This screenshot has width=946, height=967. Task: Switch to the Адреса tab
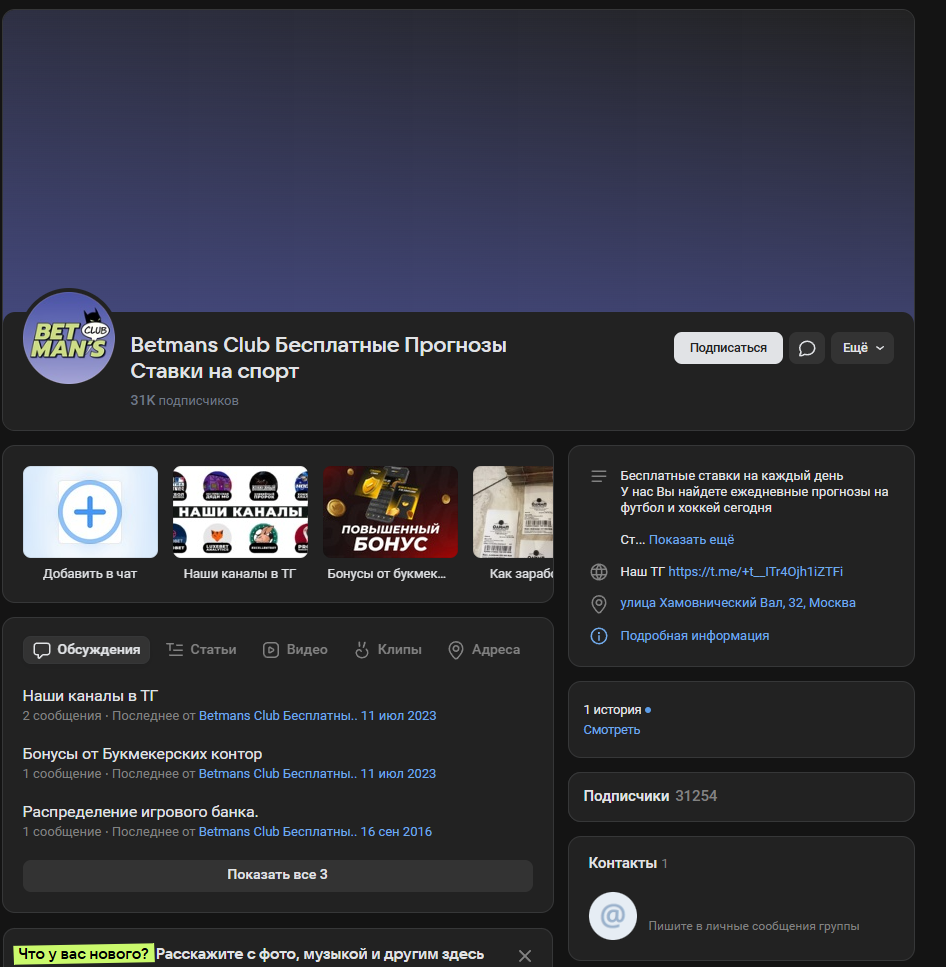pos(484,649)
